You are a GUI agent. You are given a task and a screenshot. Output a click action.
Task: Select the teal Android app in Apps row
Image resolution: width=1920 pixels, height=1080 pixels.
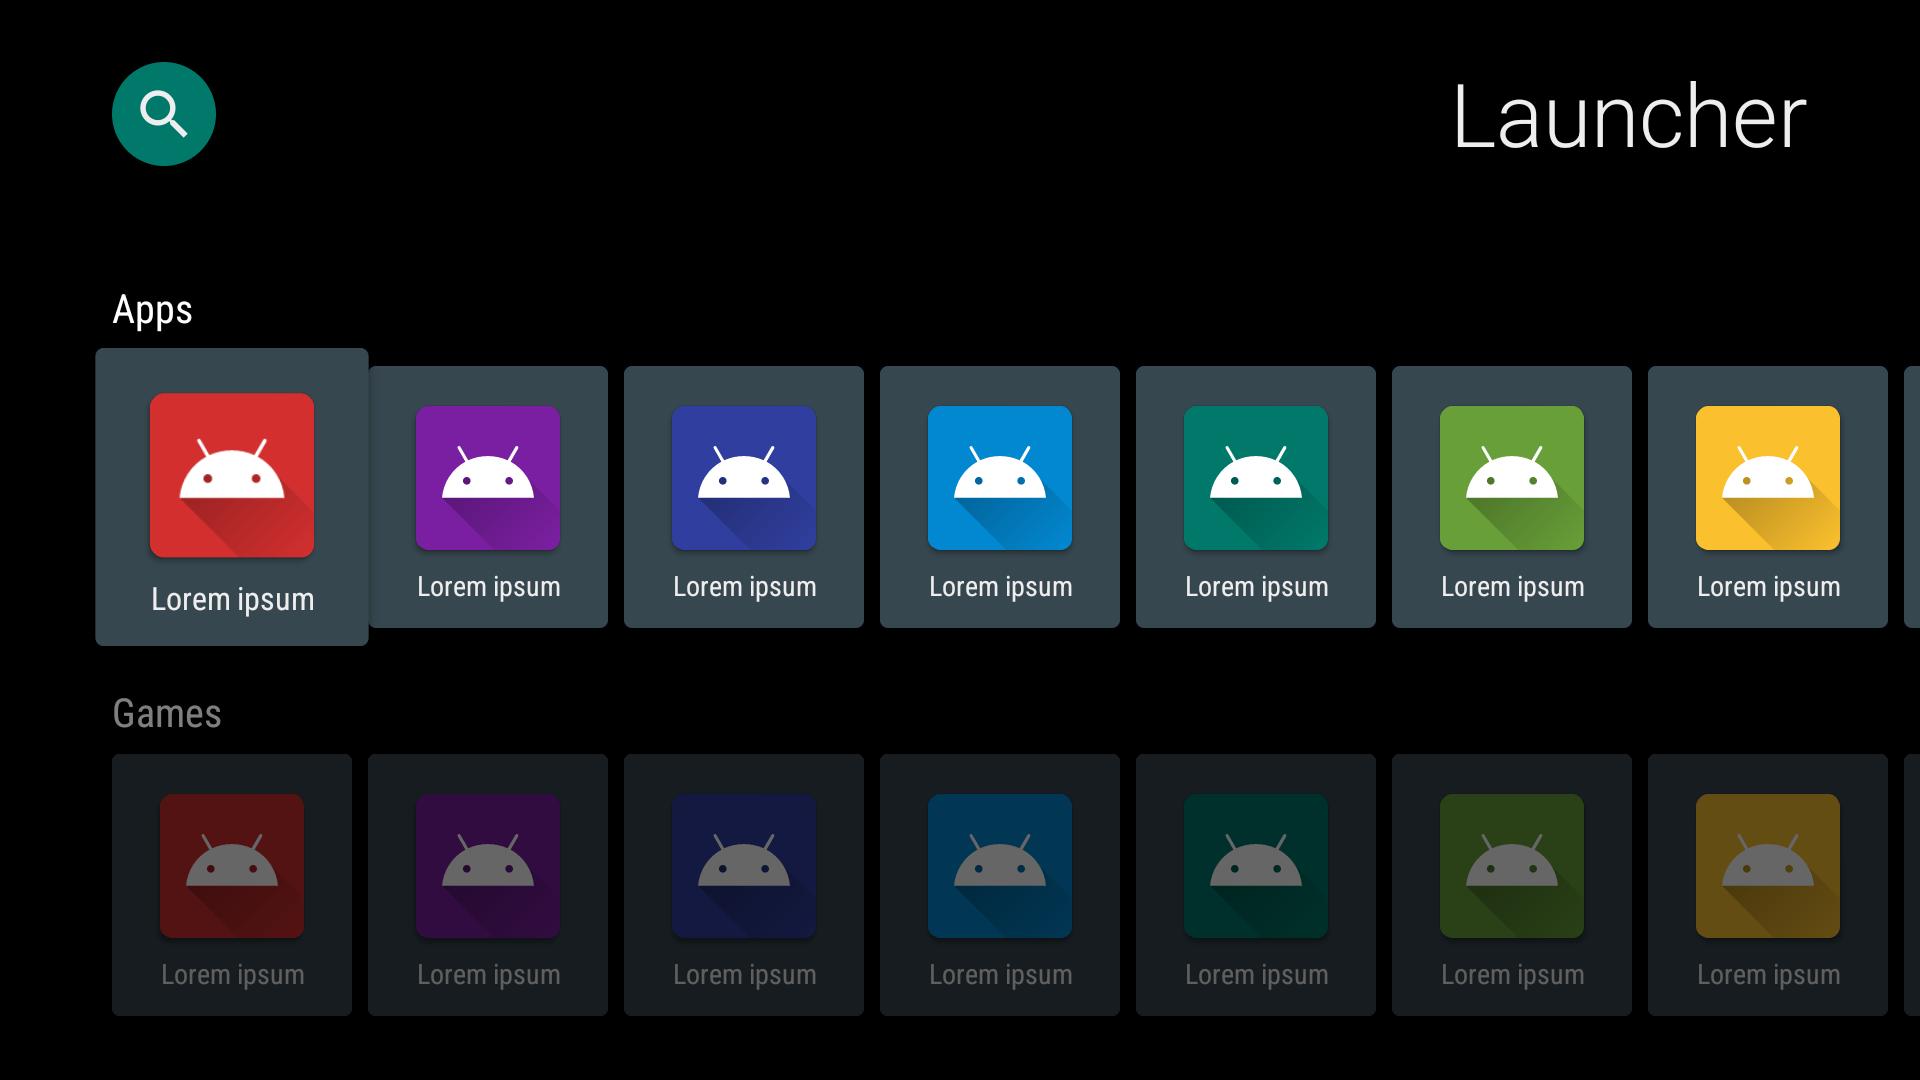point(1256,497)
